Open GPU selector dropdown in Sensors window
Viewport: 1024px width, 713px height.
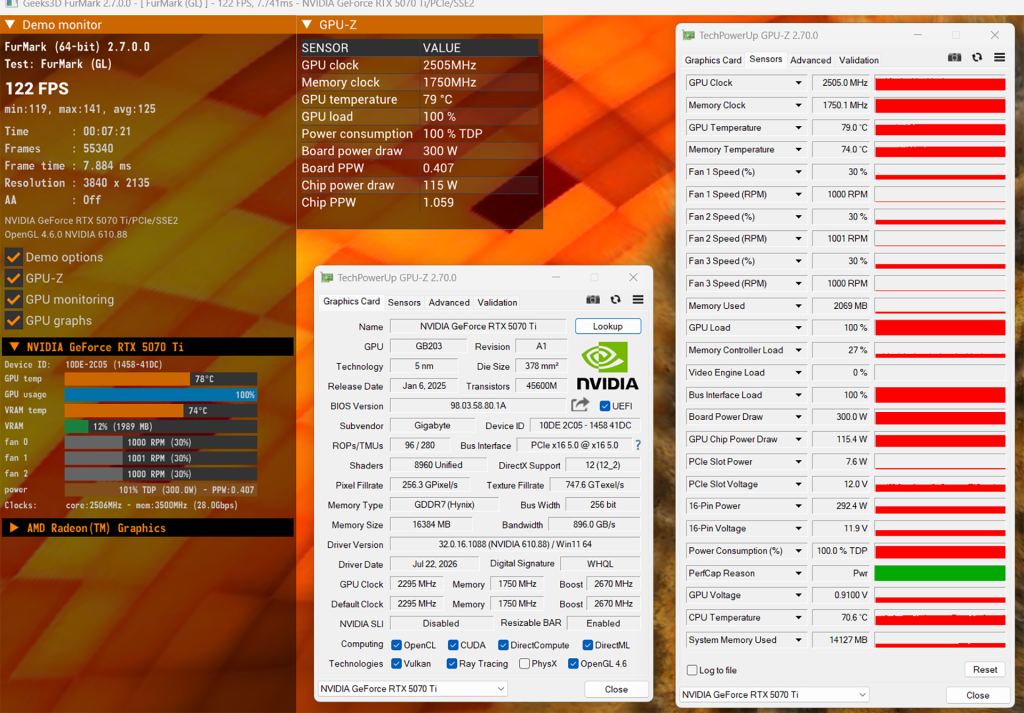click(775, 695)
